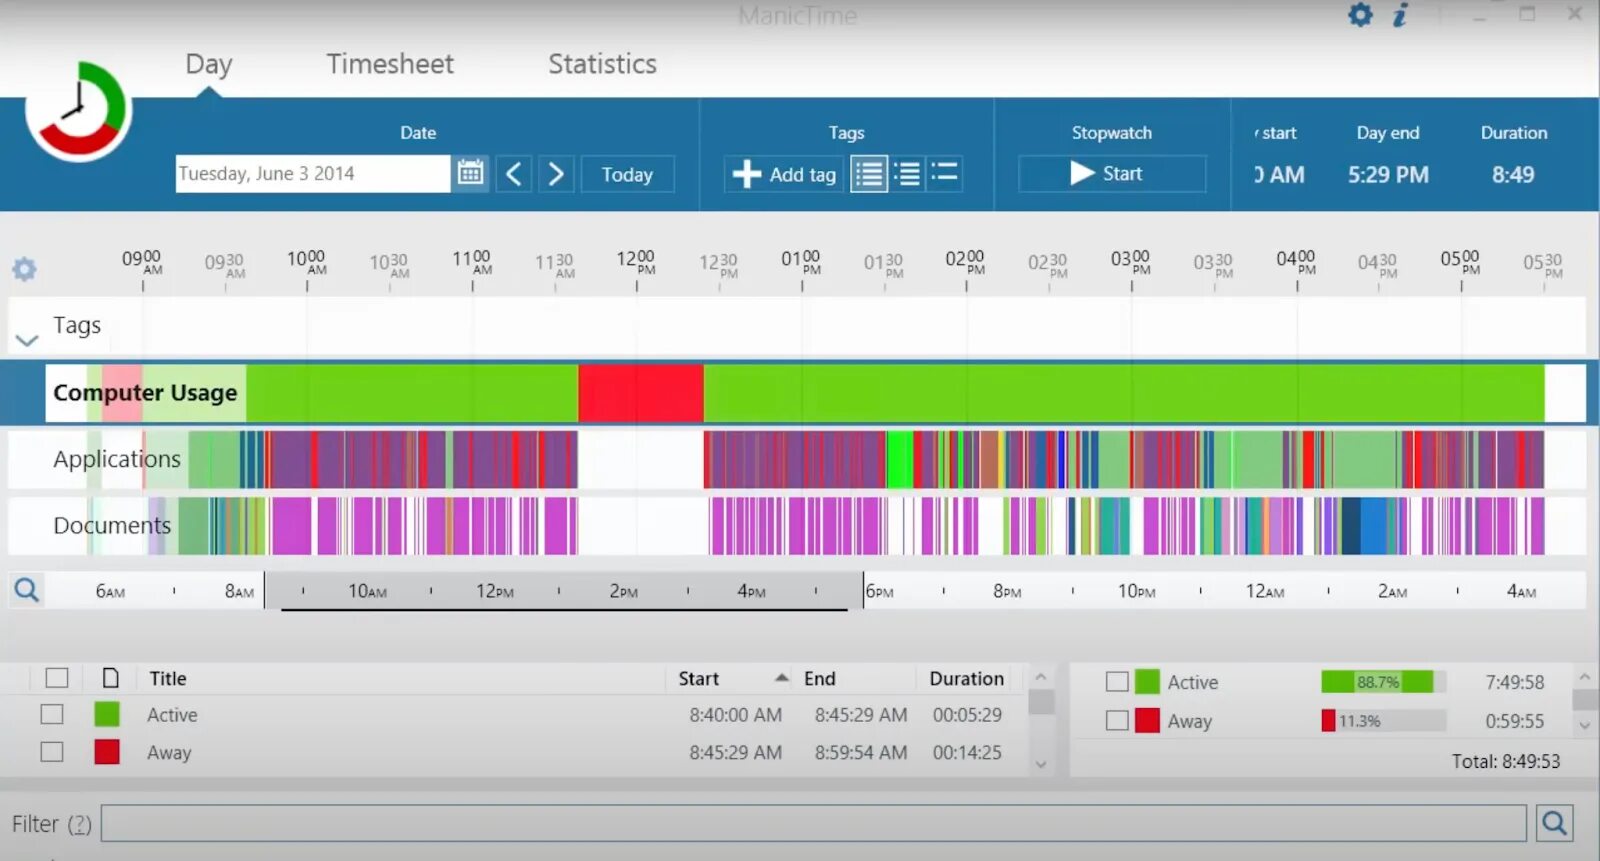Open the calendar date picker icon

(x=470, y=173)
